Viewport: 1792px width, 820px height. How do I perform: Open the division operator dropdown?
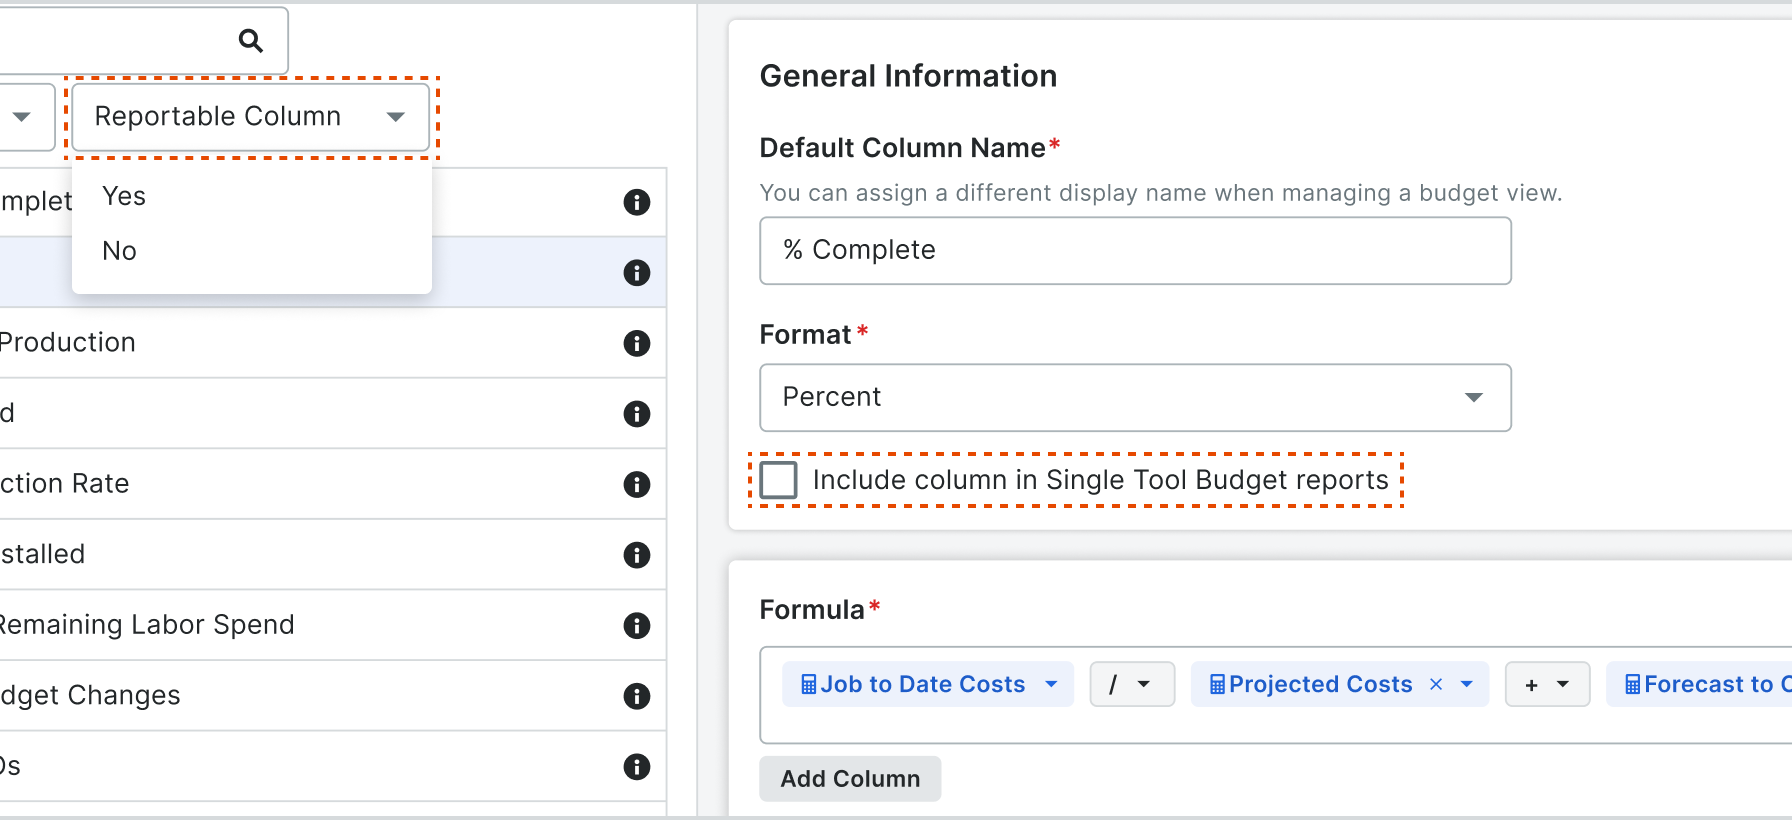point(1131,685)
